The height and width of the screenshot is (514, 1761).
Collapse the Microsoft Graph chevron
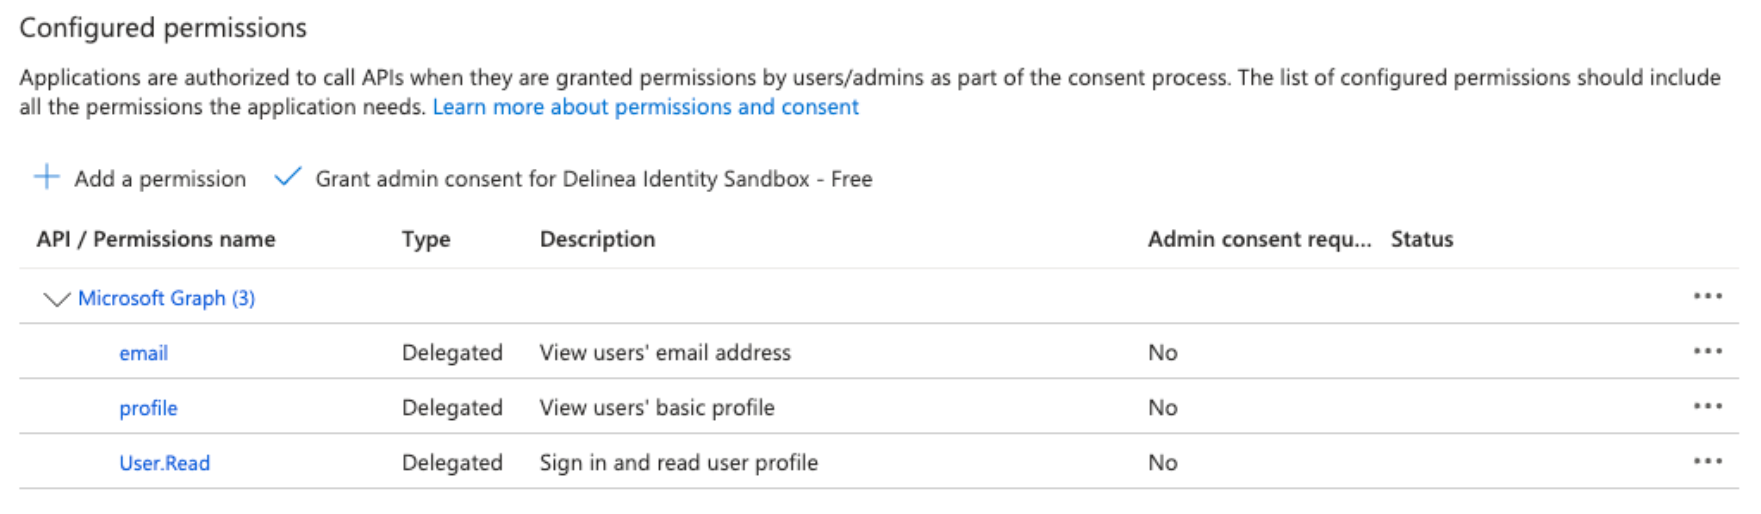point(57,299)
